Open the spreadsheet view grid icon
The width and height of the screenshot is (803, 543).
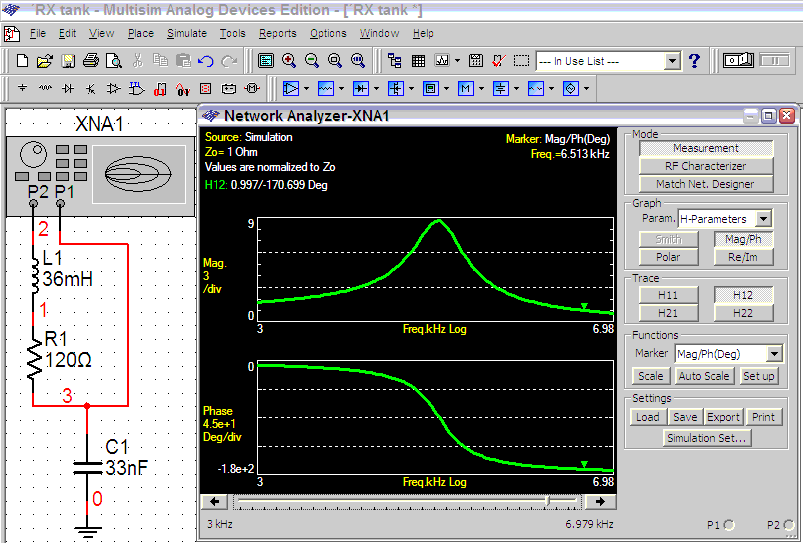point(418,60)
